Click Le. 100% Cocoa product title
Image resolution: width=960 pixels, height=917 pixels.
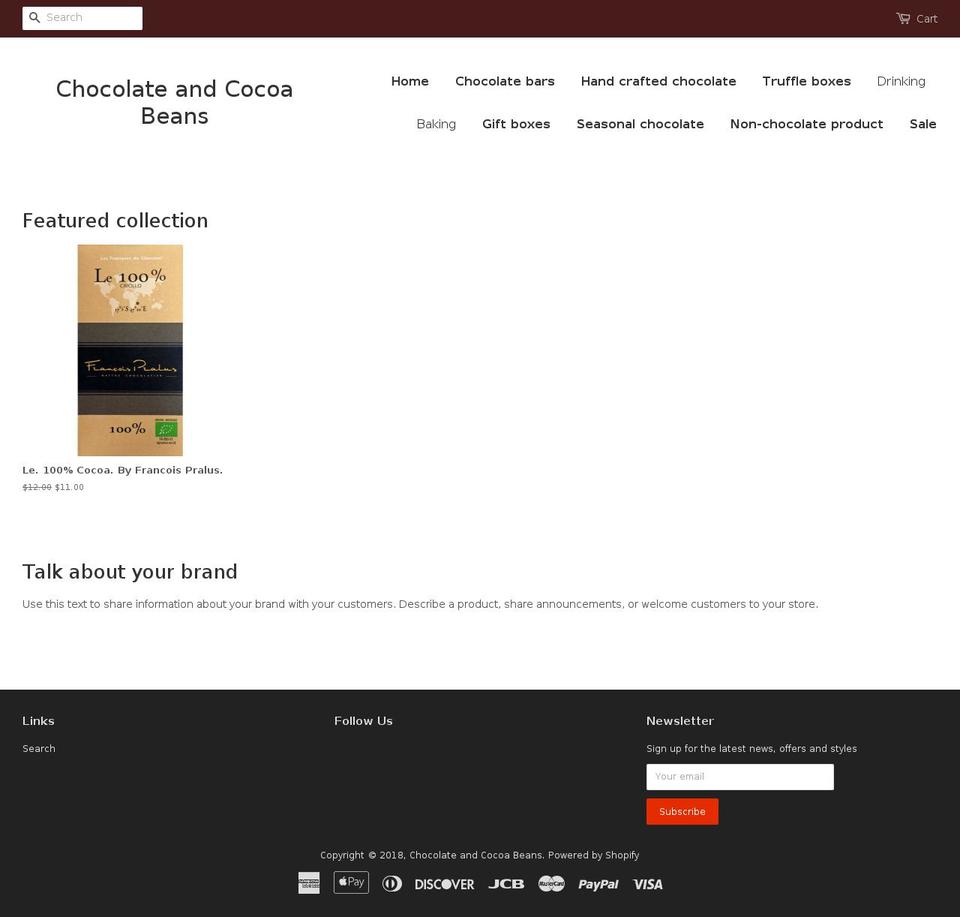point(122,470)
